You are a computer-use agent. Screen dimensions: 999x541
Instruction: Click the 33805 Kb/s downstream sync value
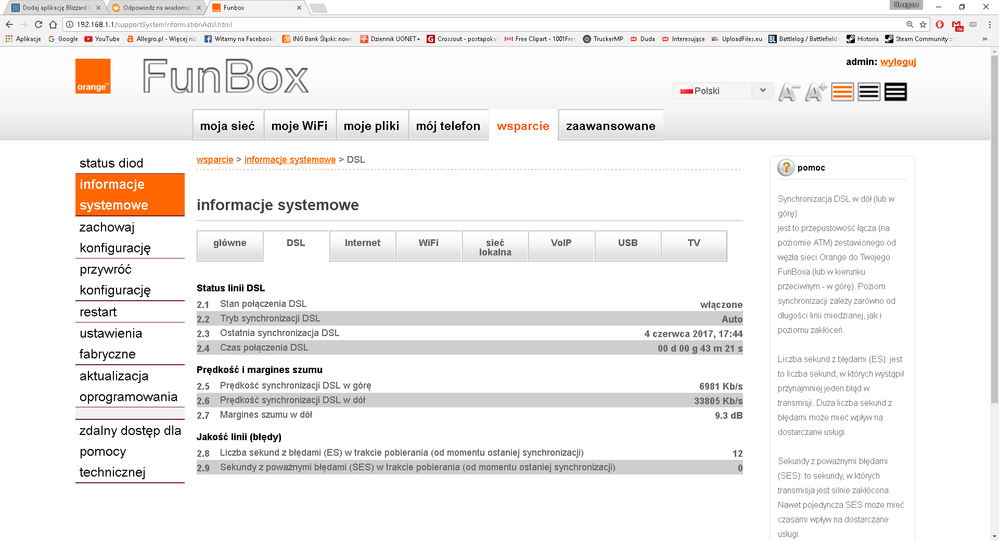[718, 401]
